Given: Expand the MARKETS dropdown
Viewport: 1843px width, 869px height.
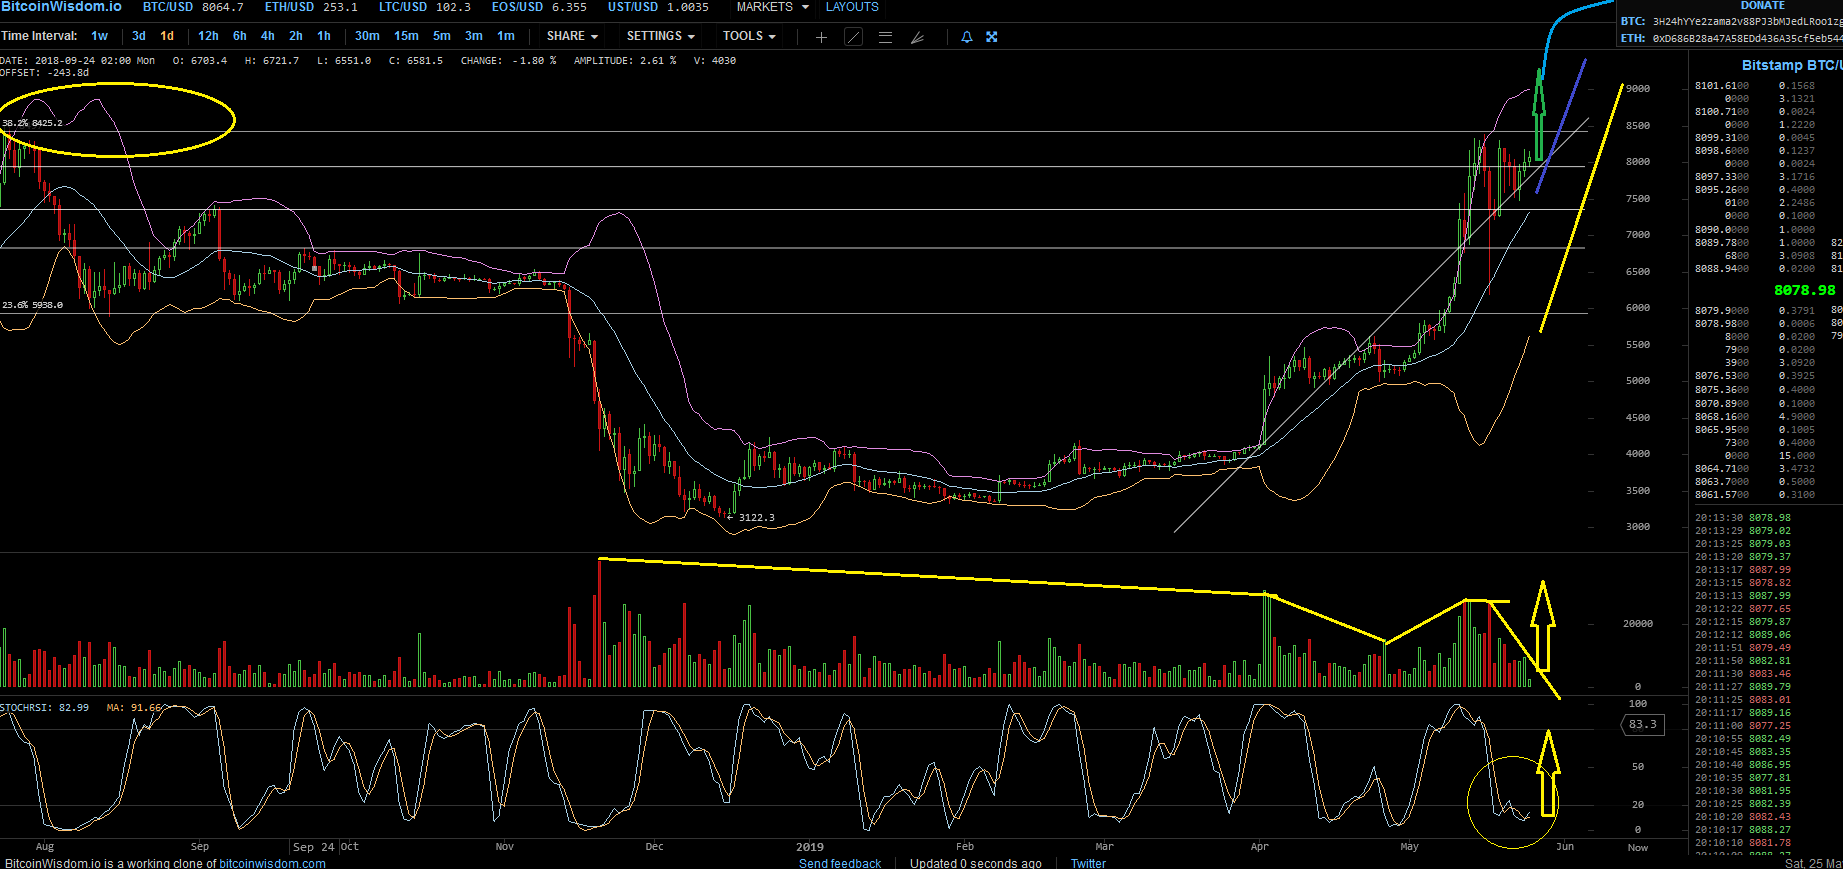Looking at the screenshot, I should (x=772, y=7).
